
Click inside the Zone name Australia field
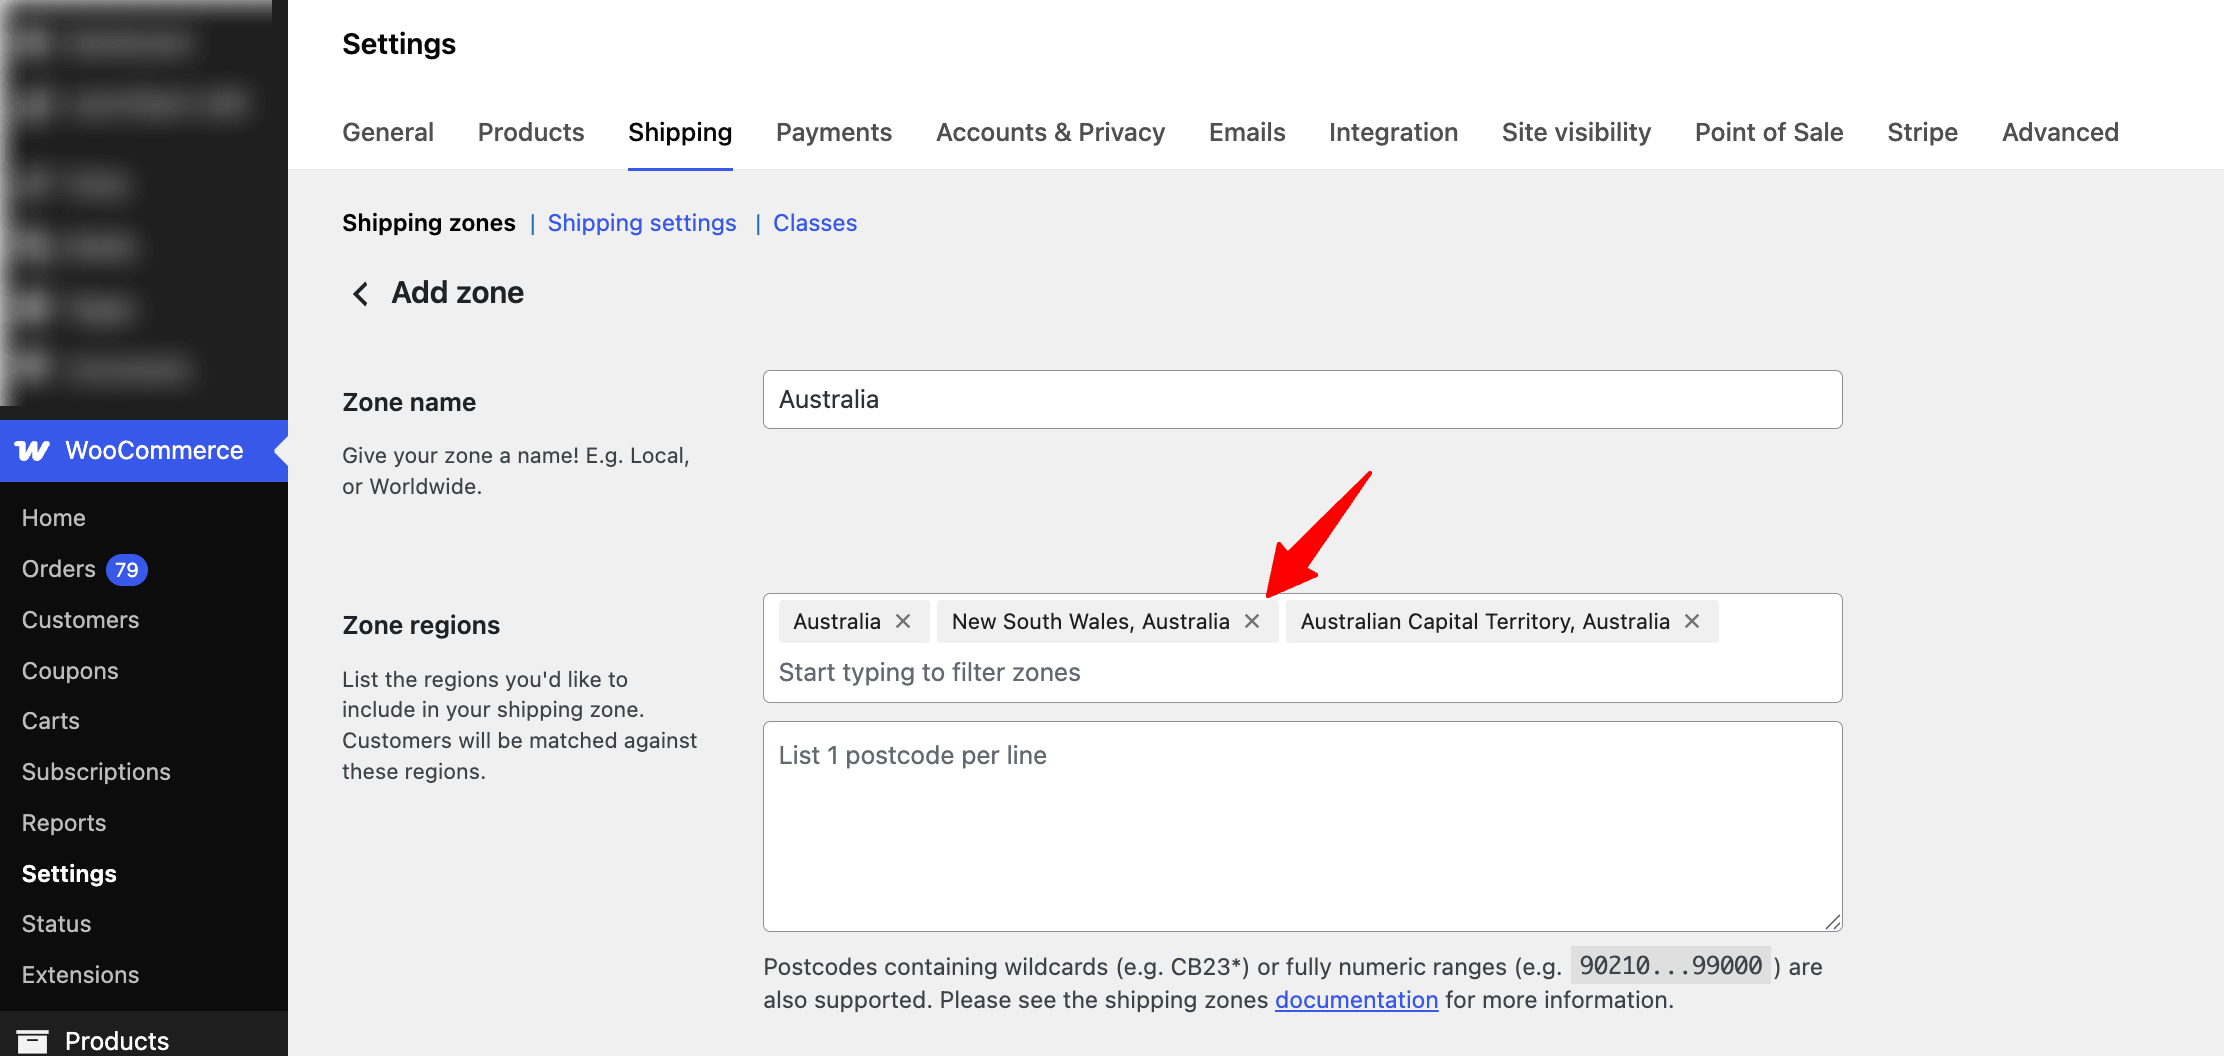pos(1300,399)
